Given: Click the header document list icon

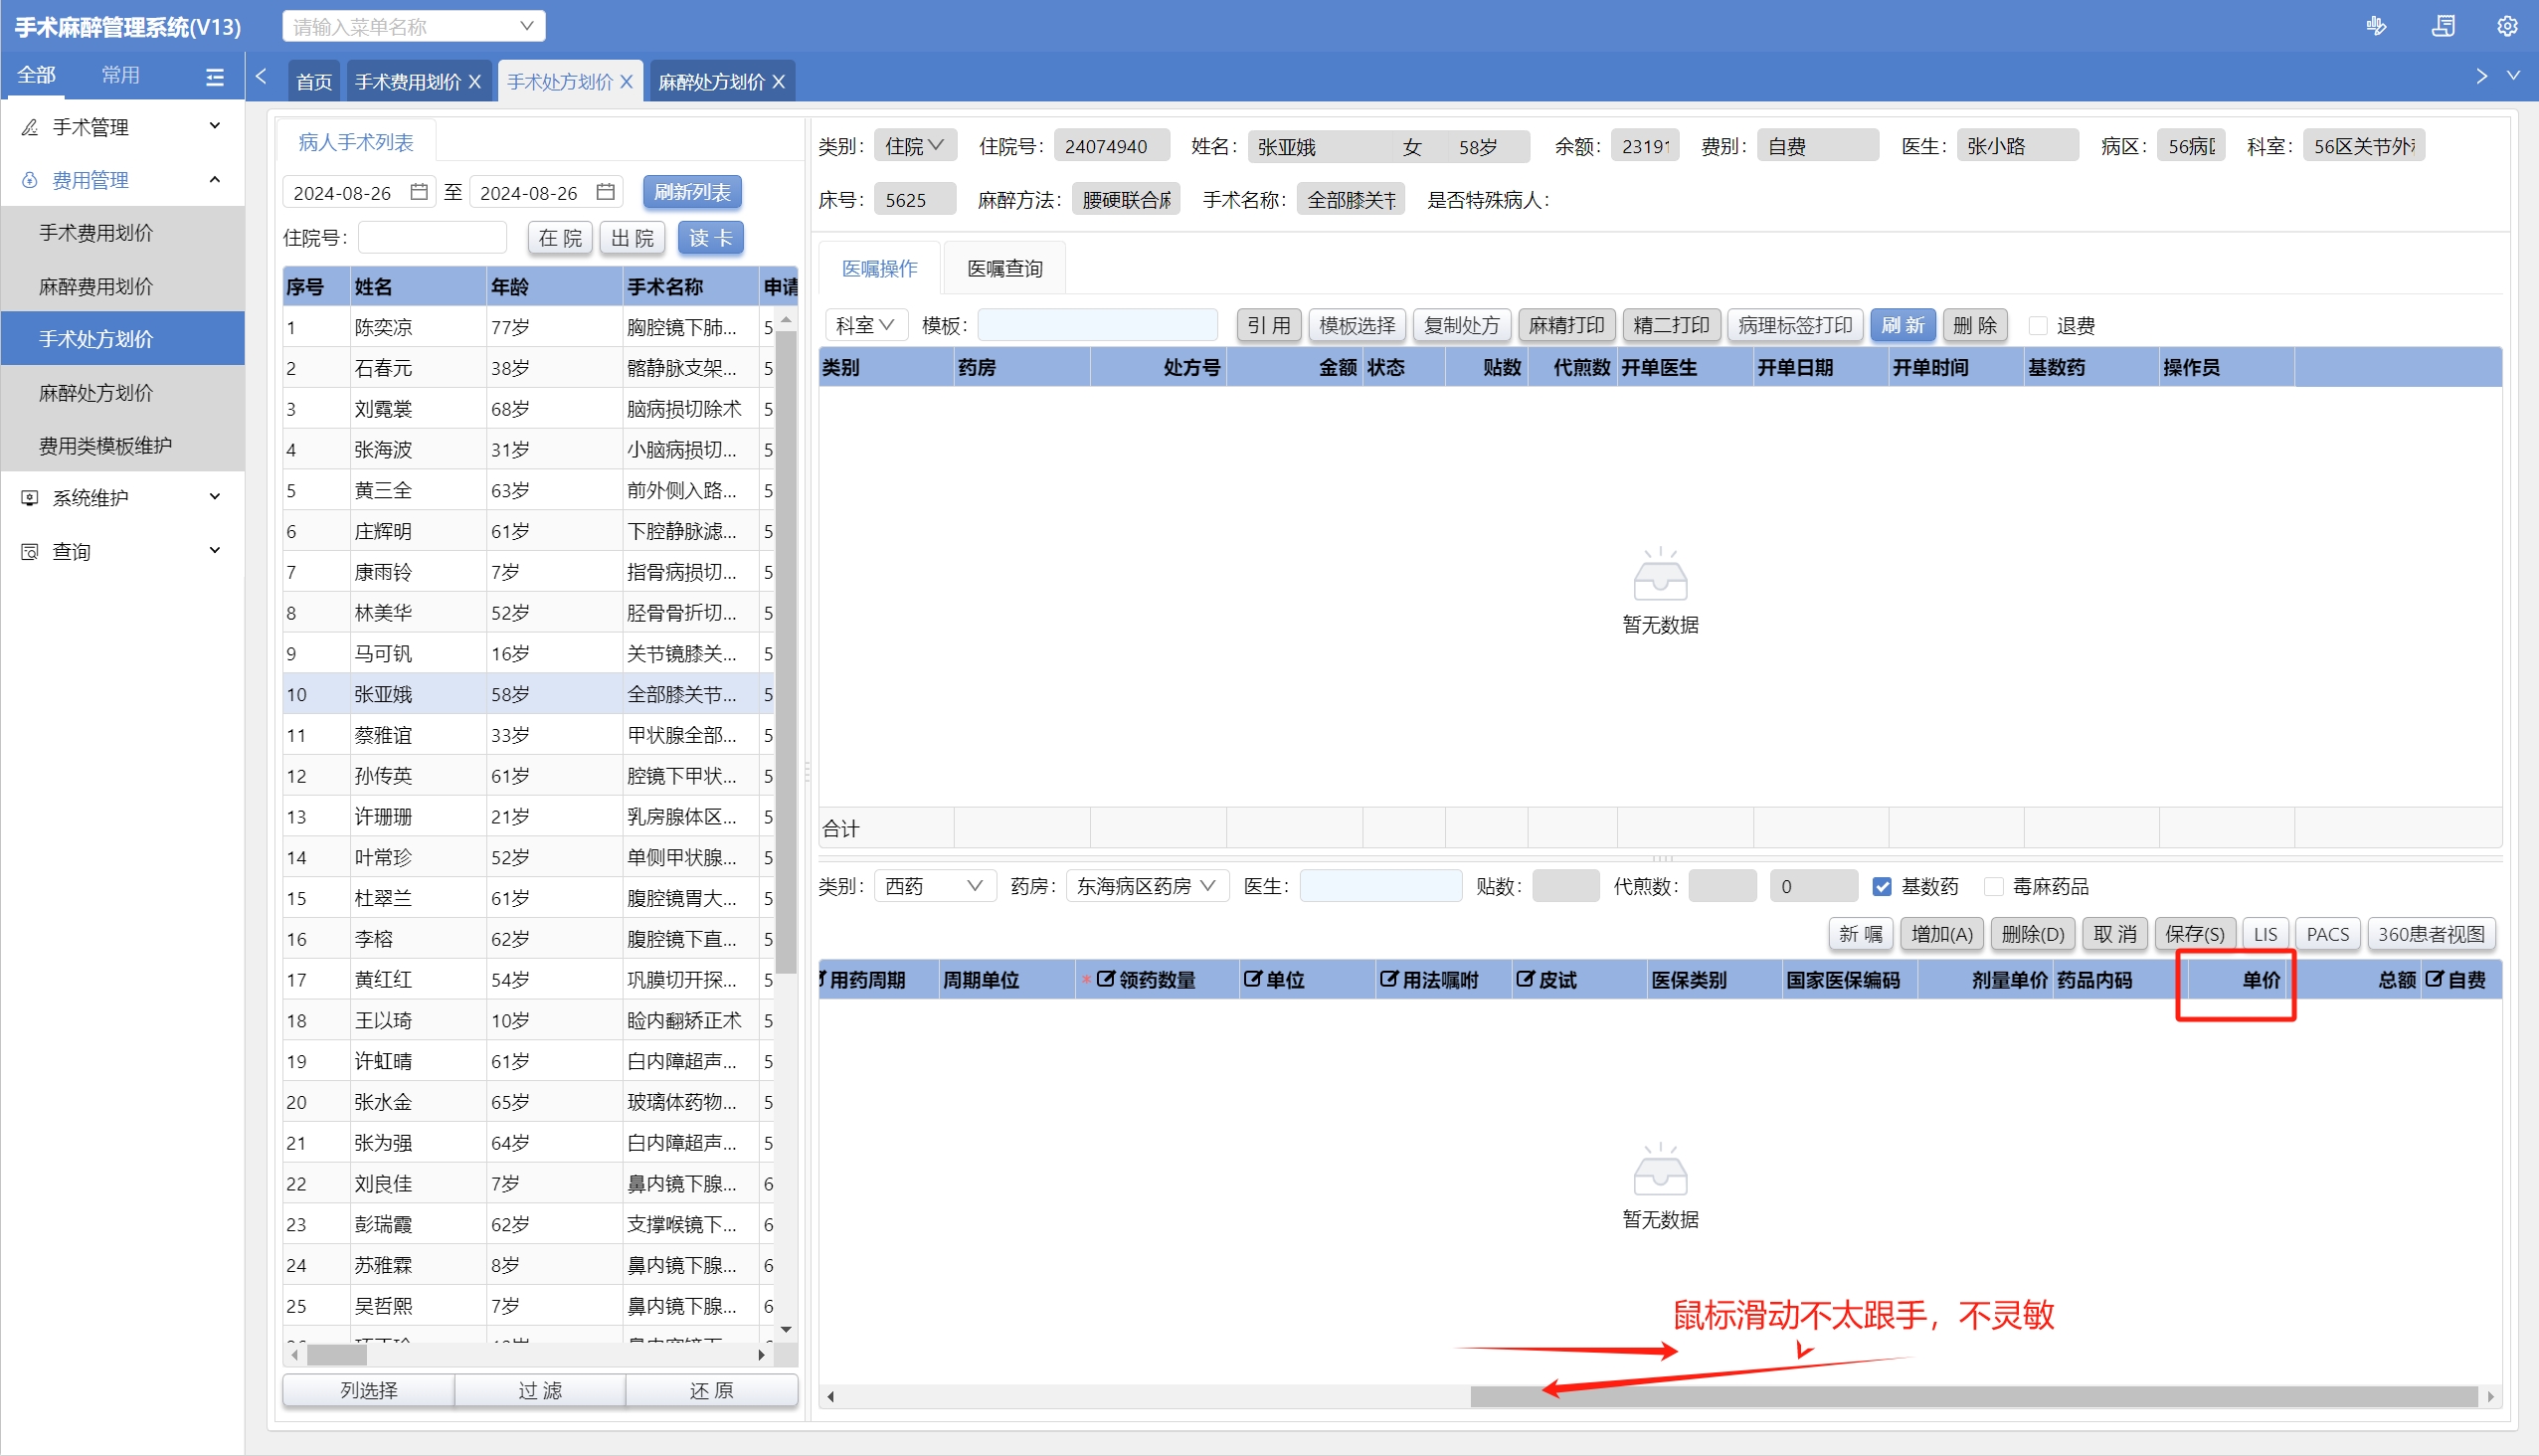Looking at the screenshot, I should coord(2442,27).
